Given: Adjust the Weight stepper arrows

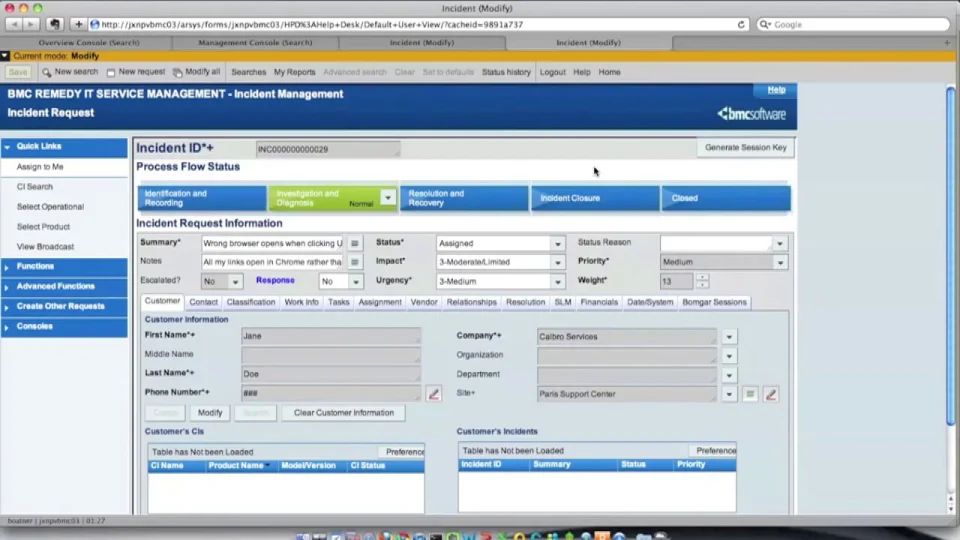Looking at the screenshot, I should pyautogui.click(x=702, y=281).
